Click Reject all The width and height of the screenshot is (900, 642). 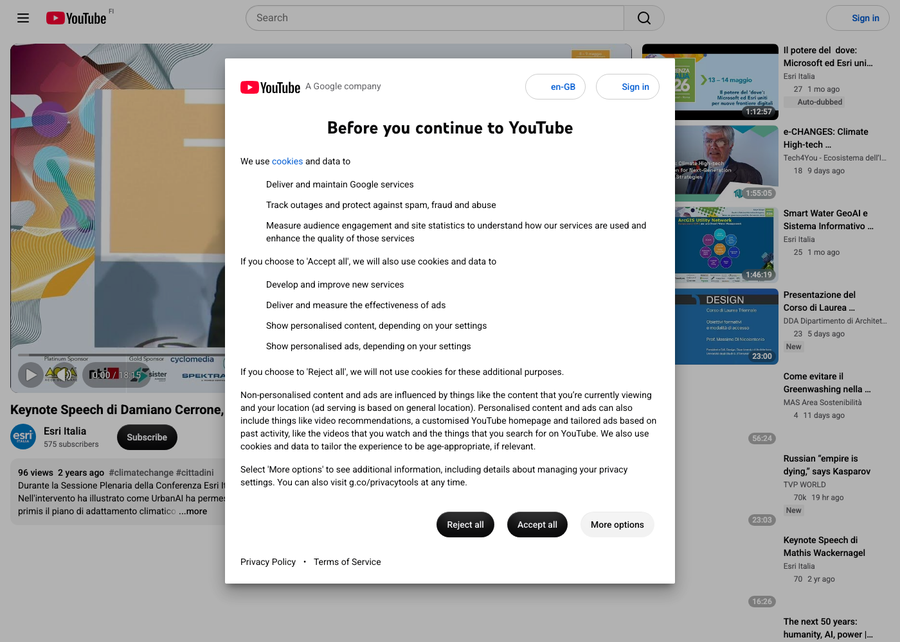[x=465, y=524]
